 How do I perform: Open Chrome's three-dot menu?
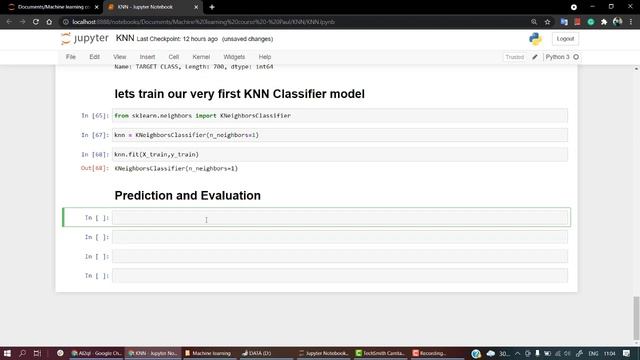coord(631,22)
